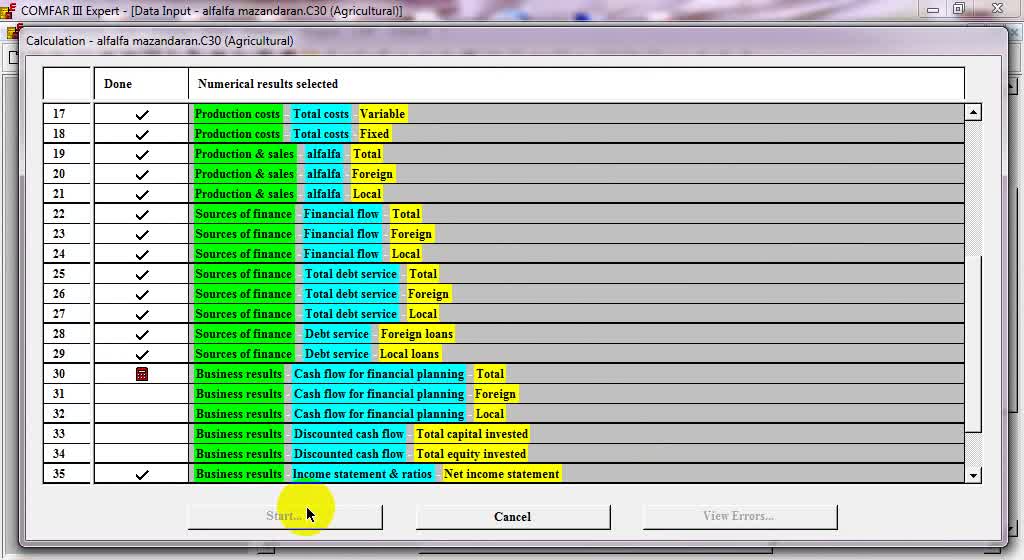Select yellow "Foreign loans" label in row 28
Screen dimensions: 1024x560
[416, 334]
